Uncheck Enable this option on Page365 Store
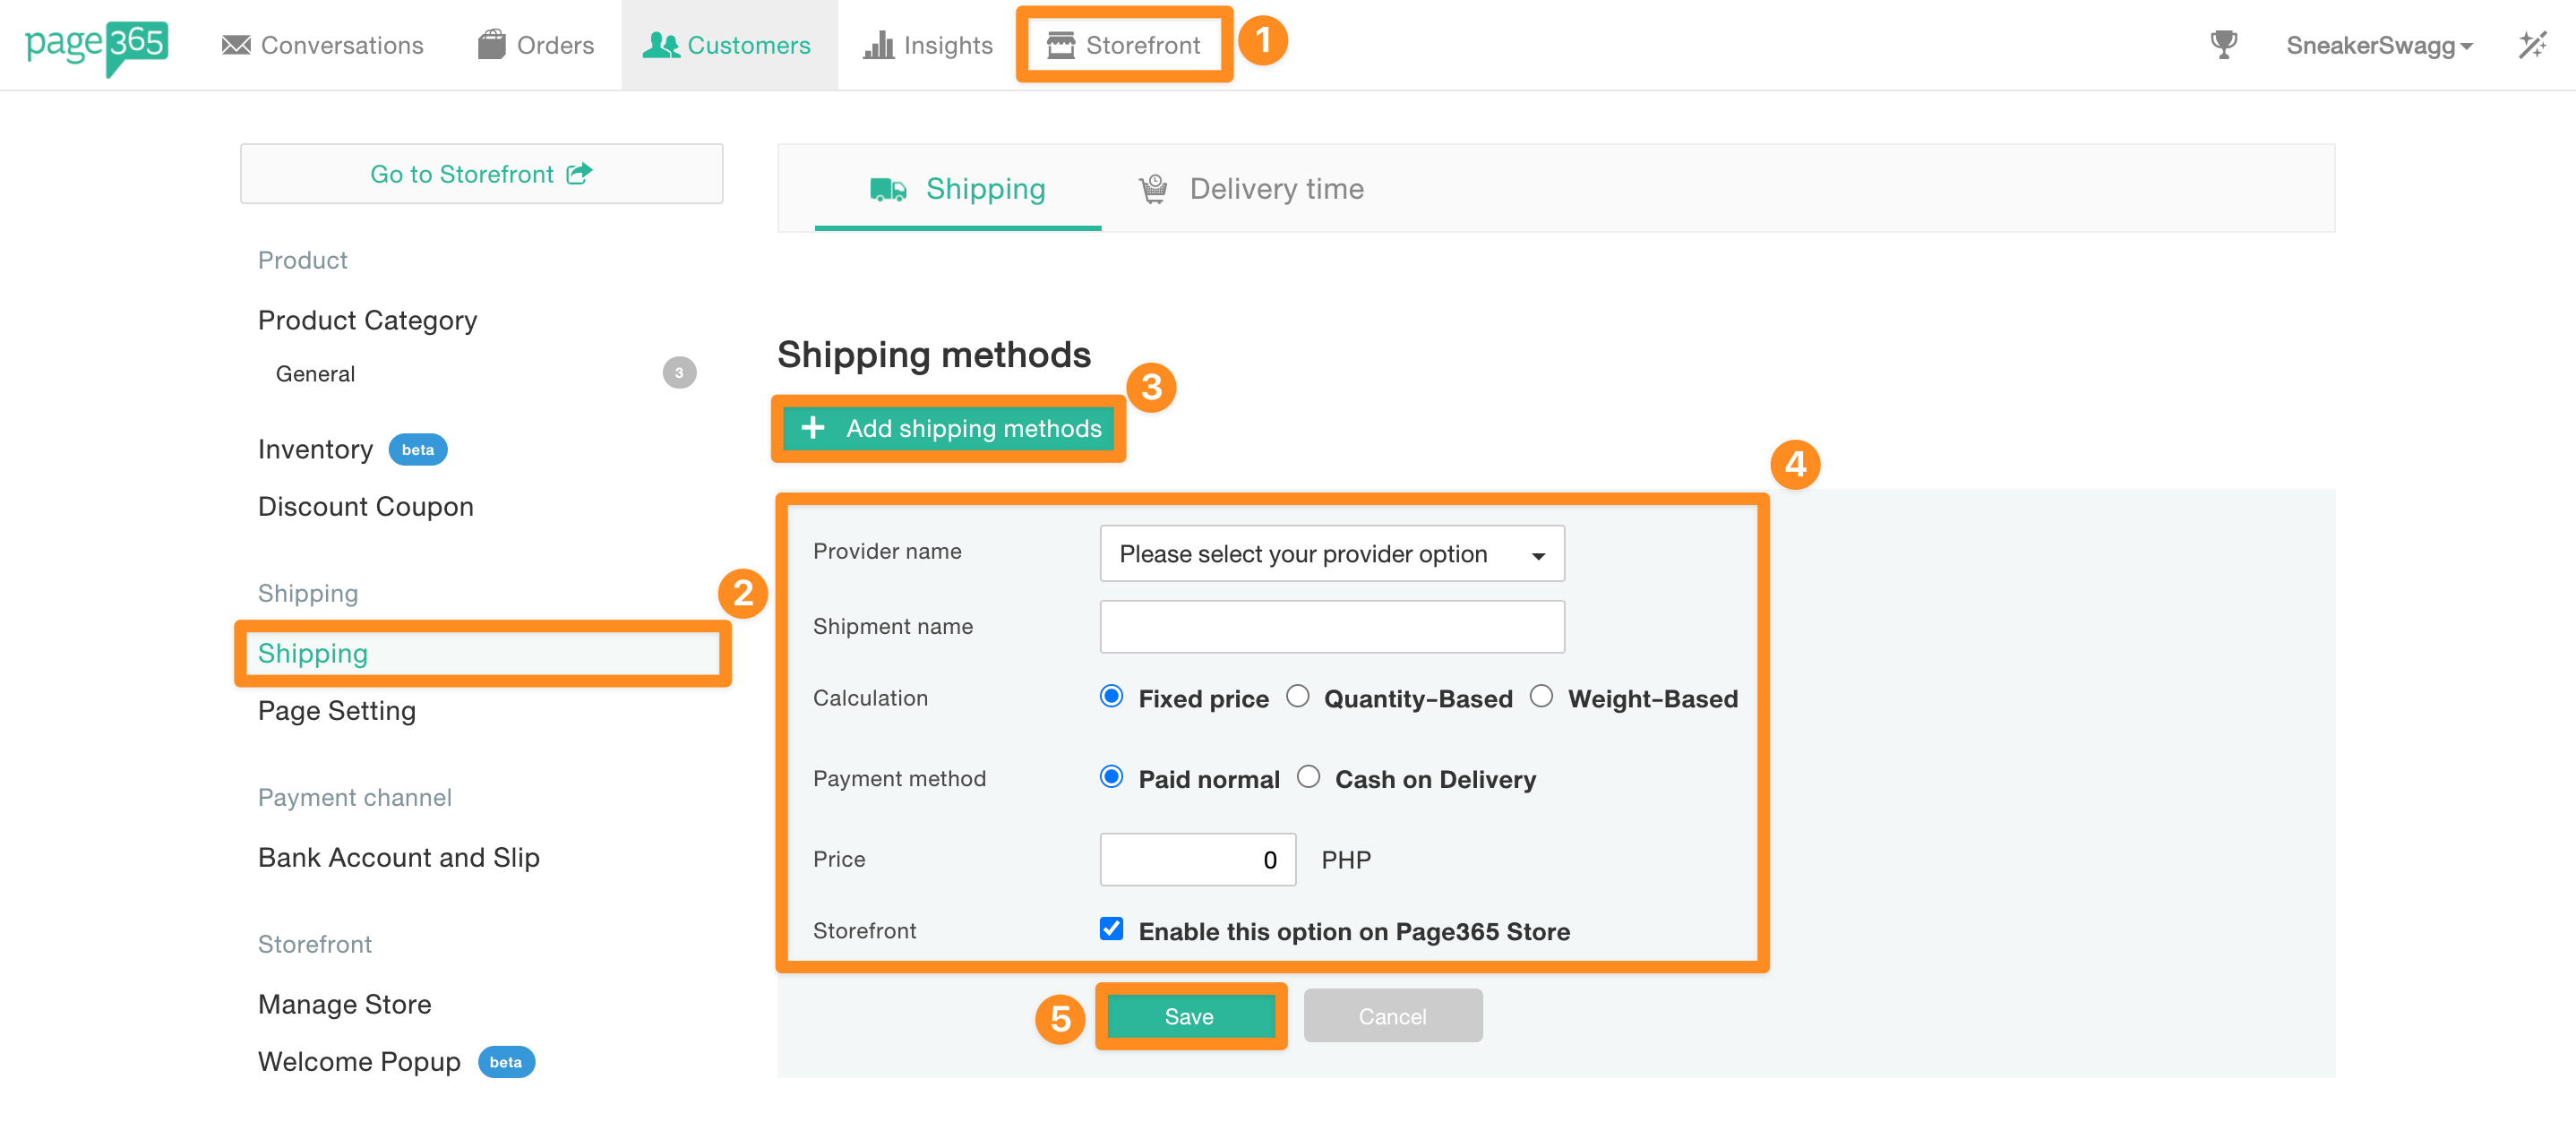This screenshot has width=2576, height=1130. point(1111,929)
